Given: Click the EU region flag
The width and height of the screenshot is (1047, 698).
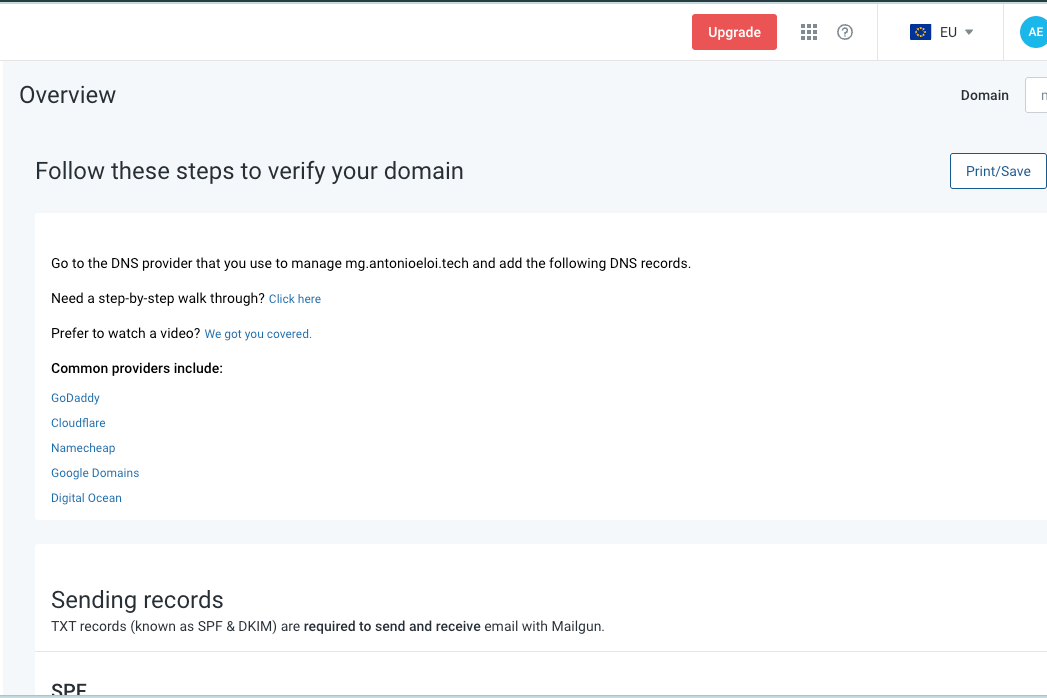Looking at the screenshot, I should (x=921, y=31).
